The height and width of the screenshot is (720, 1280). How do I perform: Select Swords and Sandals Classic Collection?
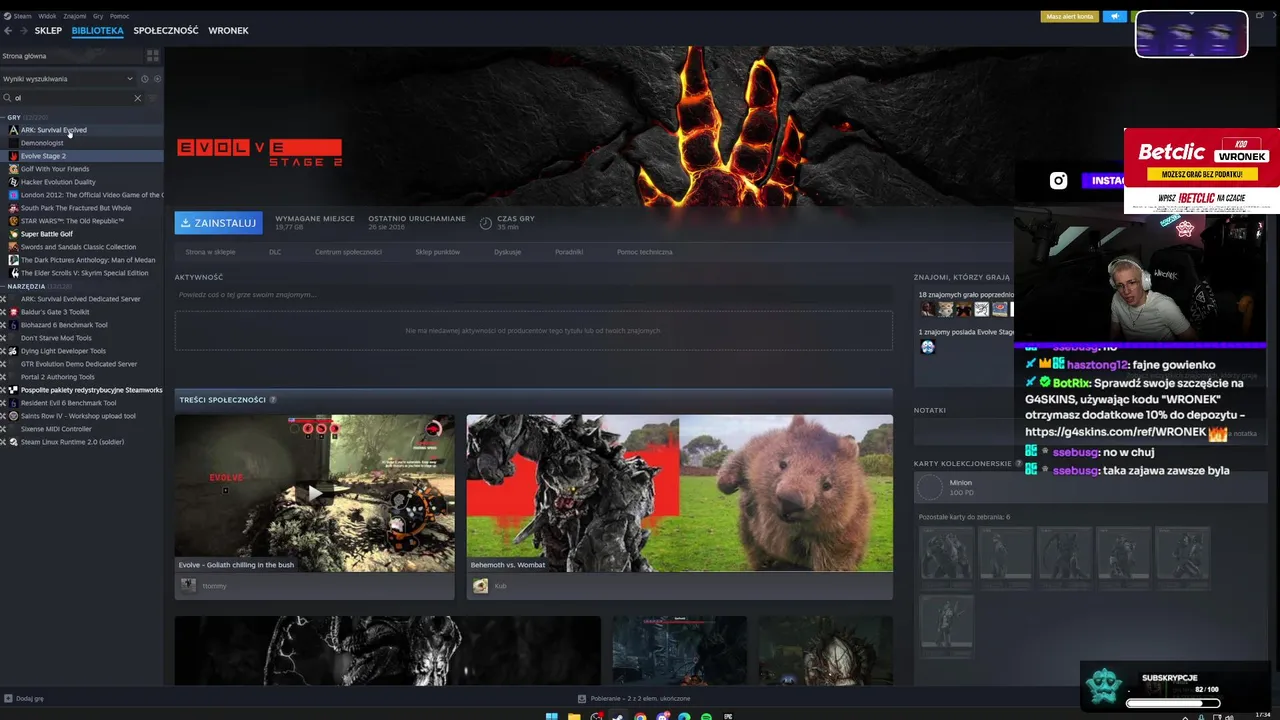coord(81,247)
